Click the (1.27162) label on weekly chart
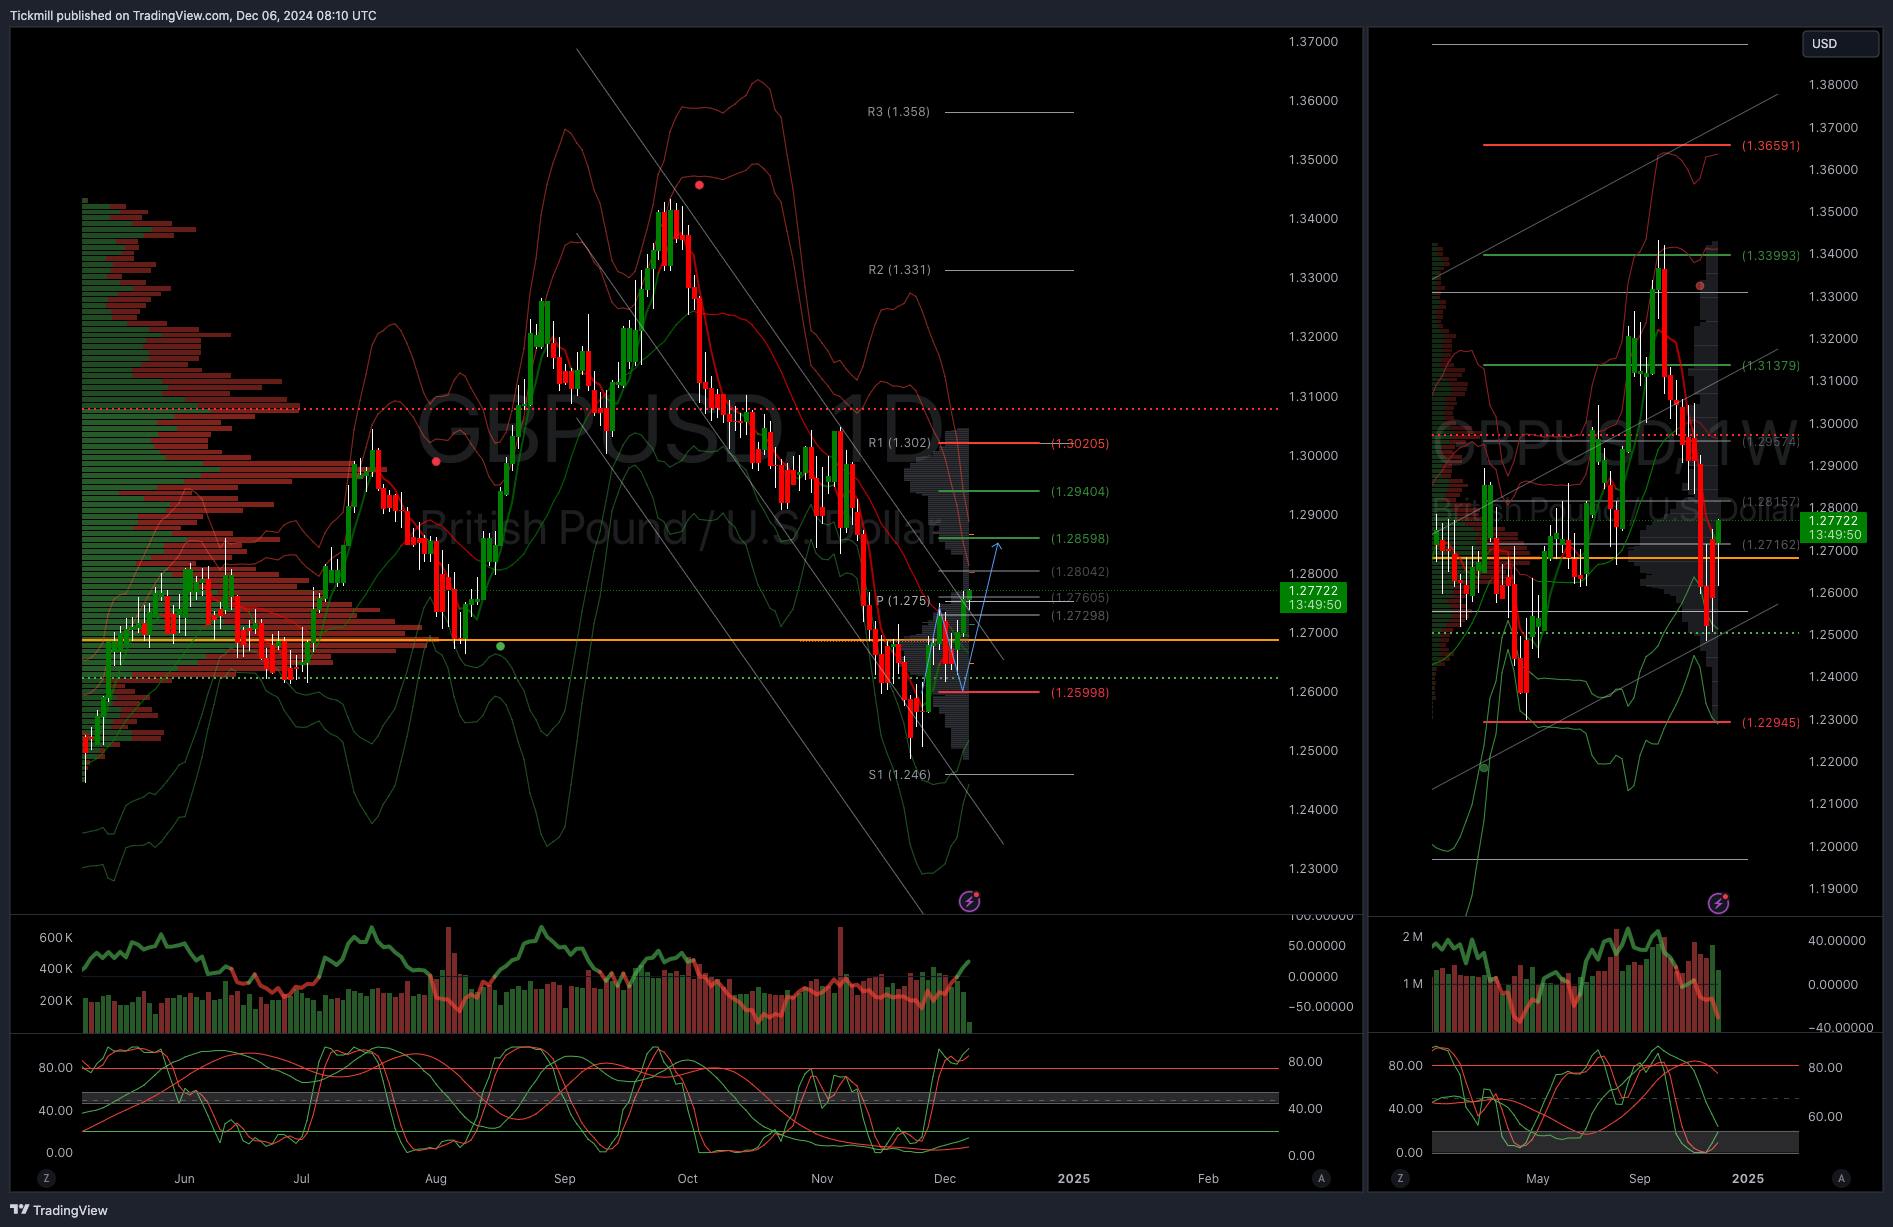The image size is (1893, 1227). pos(1770,545)
